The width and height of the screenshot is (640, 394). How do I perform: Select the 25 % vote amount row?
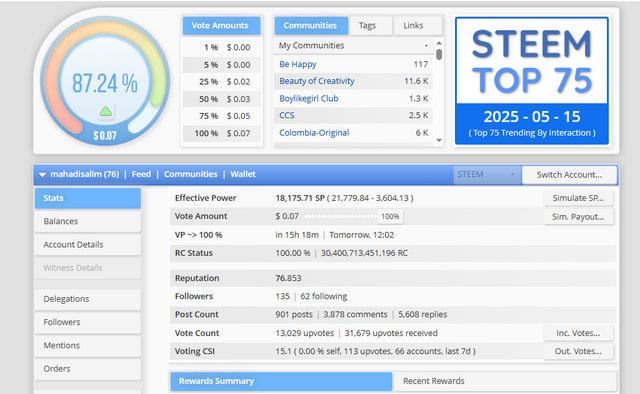(x=221, y=82)
